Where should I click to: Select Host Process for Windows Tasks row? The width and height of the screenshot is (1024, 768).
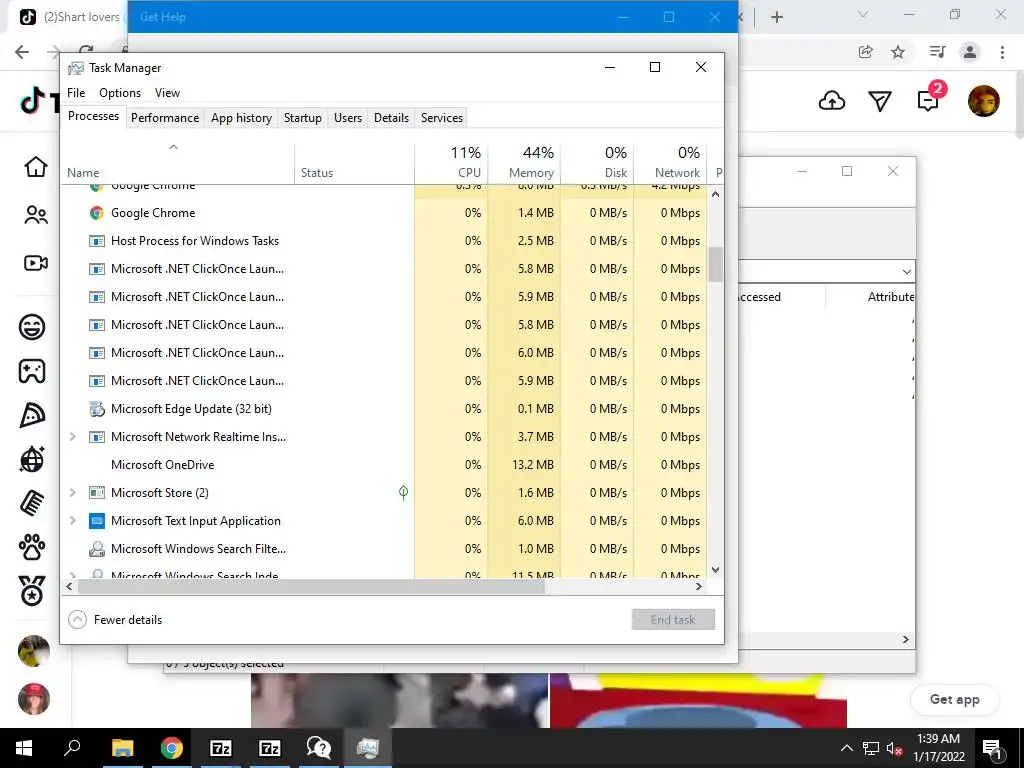click(385, 240)
